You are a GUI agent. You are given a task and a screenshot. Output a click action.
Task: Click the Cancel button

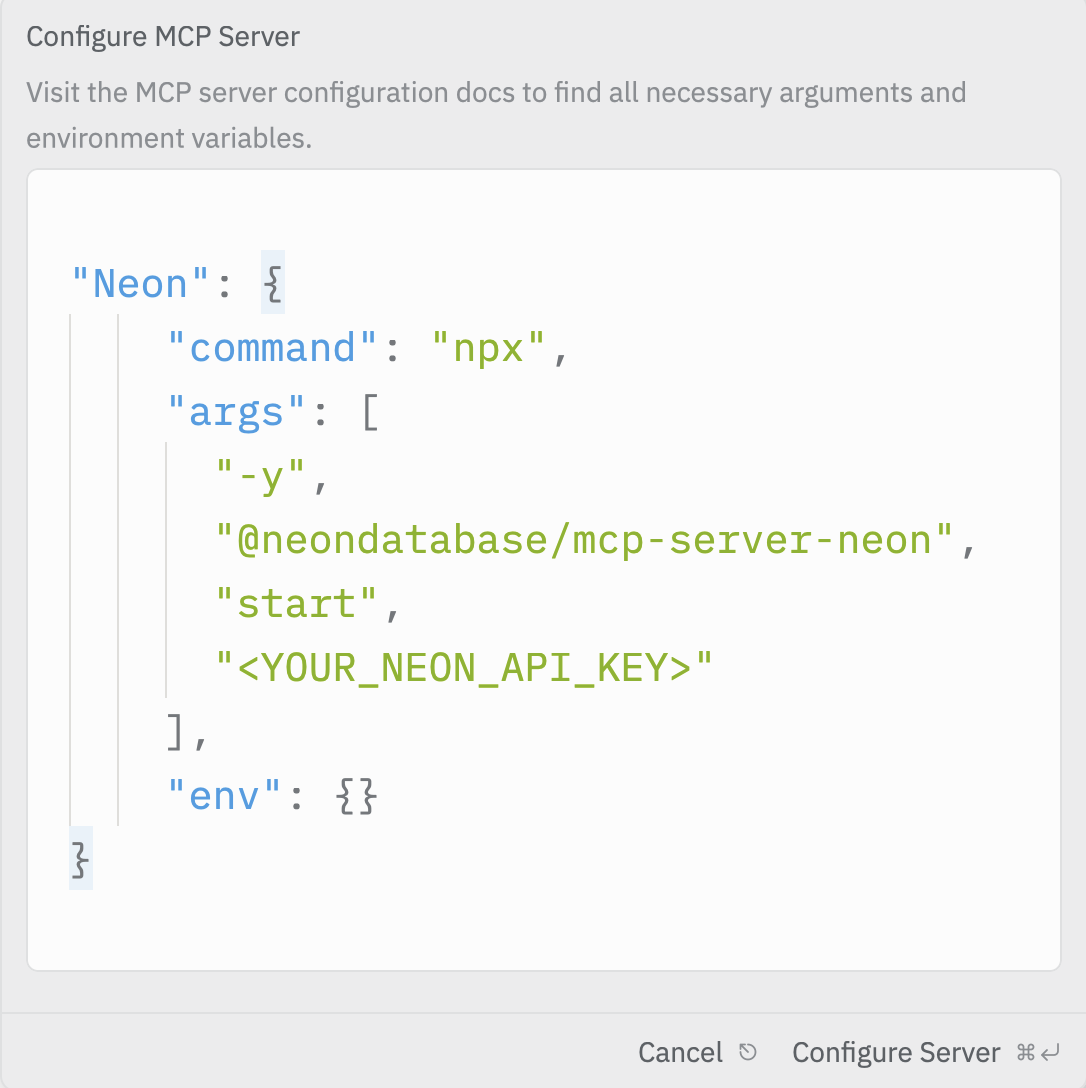[x=681, y=1051]
